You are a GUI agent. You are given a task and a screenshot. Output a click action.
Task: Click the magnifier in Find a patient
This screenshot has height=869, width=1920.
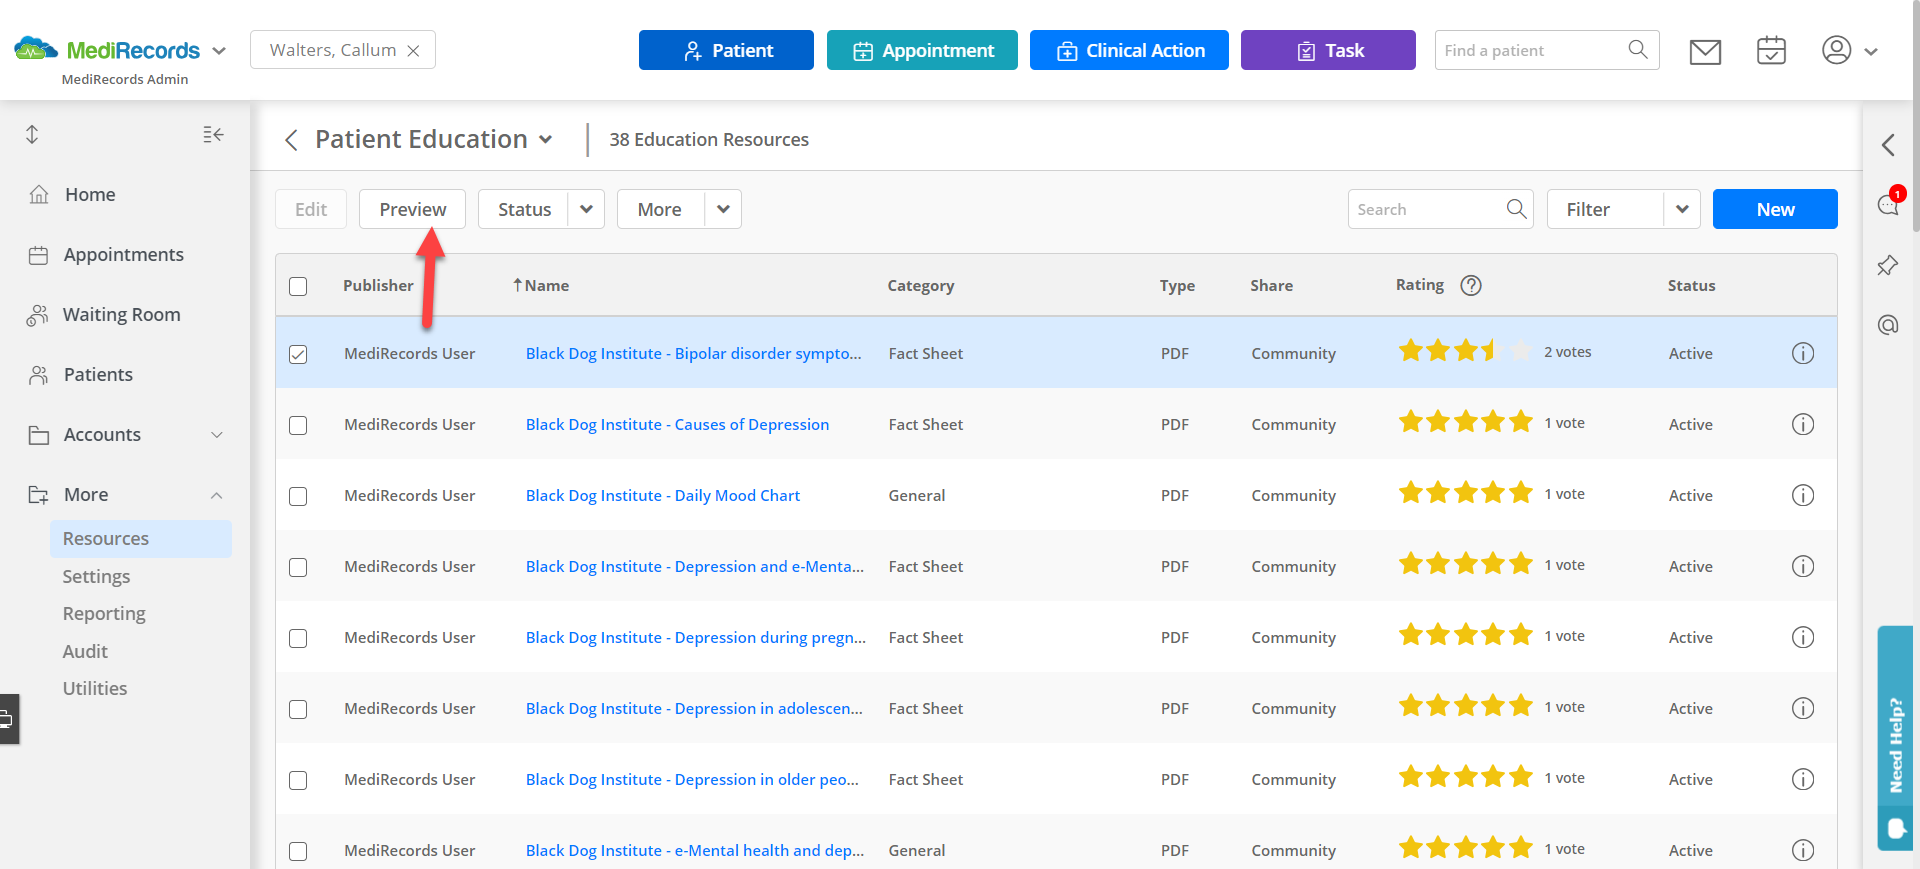click(x=1638, y=50)
